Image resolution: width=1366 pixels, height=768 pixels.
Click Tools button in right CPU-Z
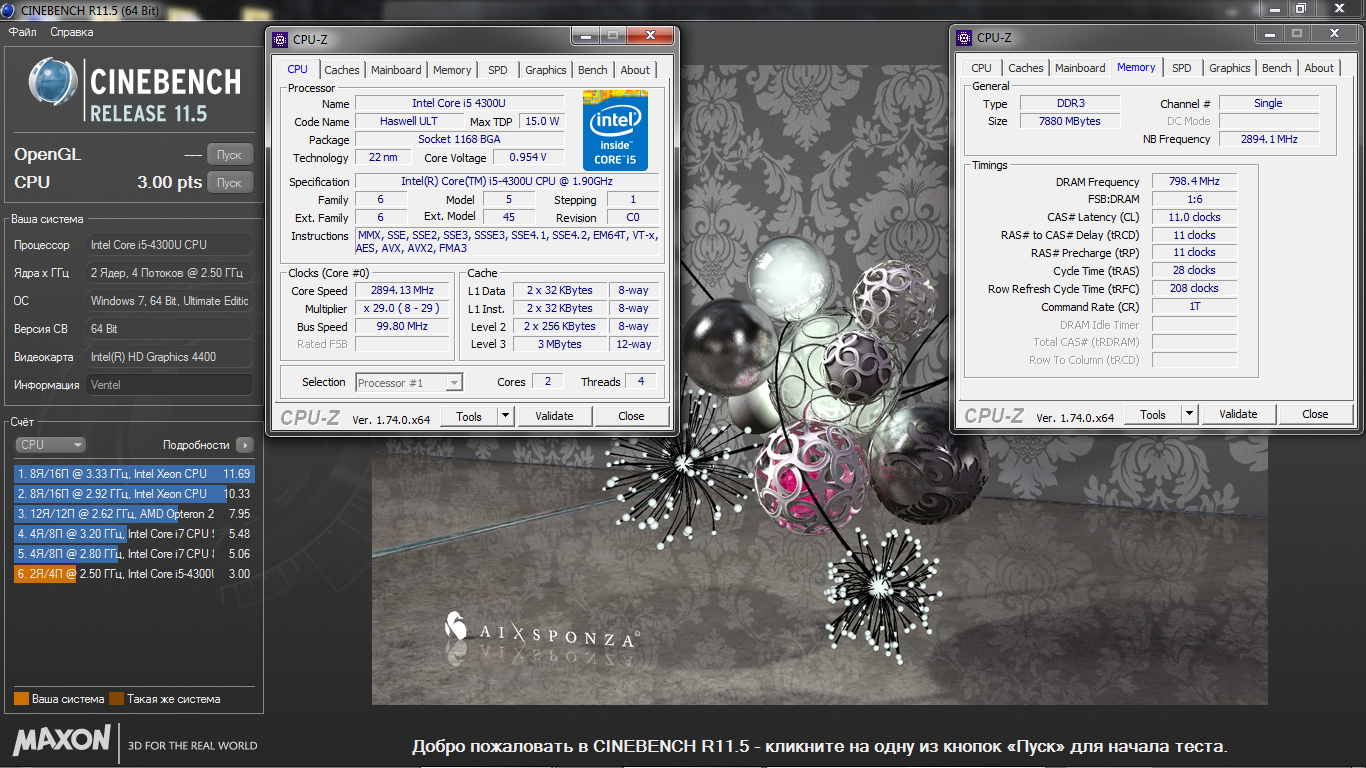1153,414
